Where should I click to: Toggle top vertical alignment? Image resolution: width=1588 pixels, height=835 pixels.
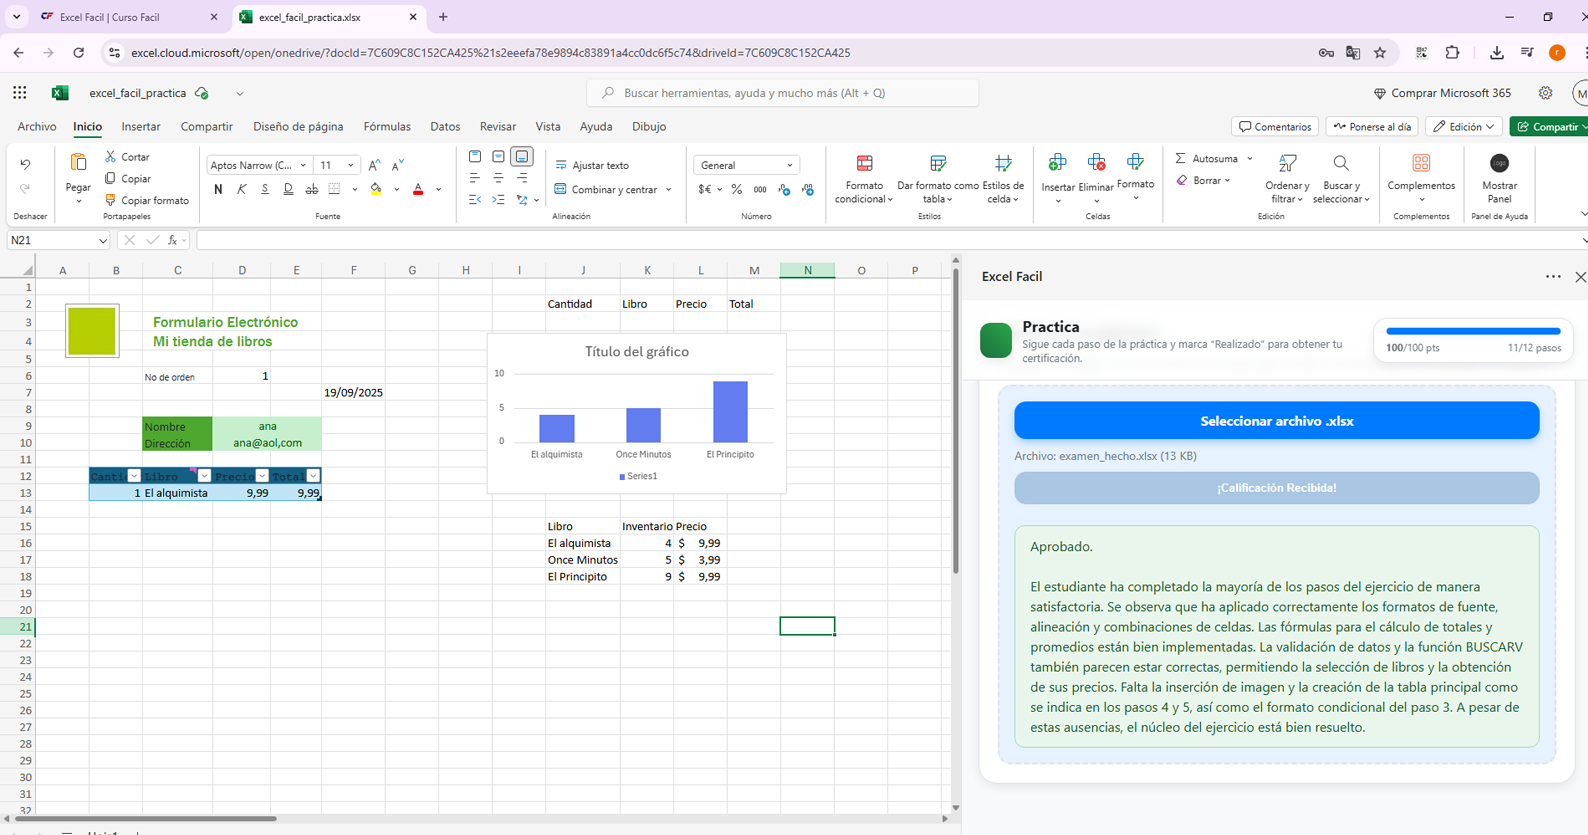[475, 157]
